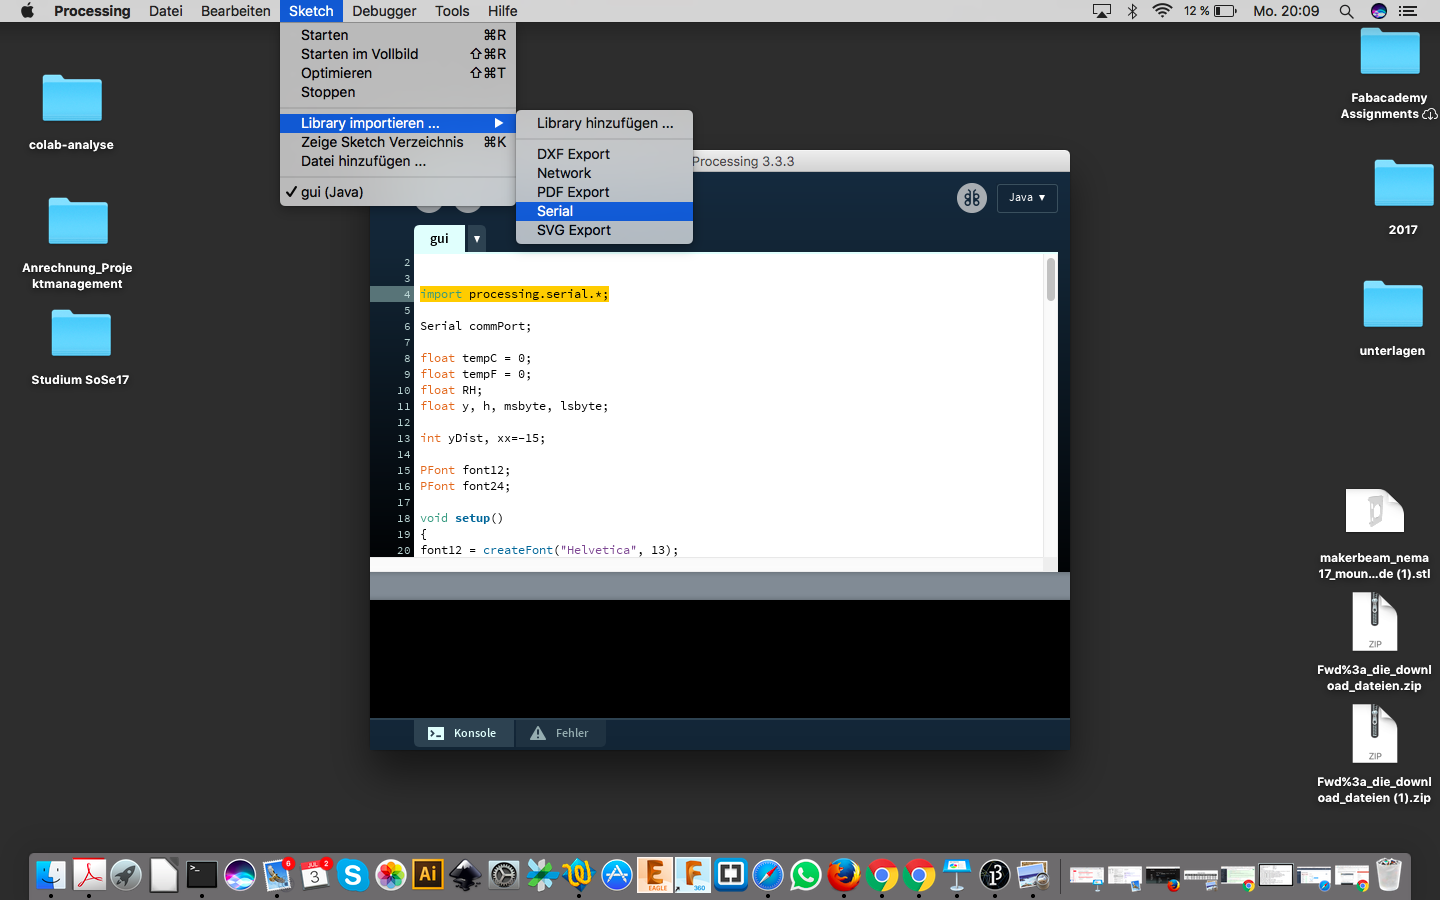This screenshot has width=1440, height=900.
Task: Choose Zeige Sketch Verzeichnis
Action: tap(398, 142)
